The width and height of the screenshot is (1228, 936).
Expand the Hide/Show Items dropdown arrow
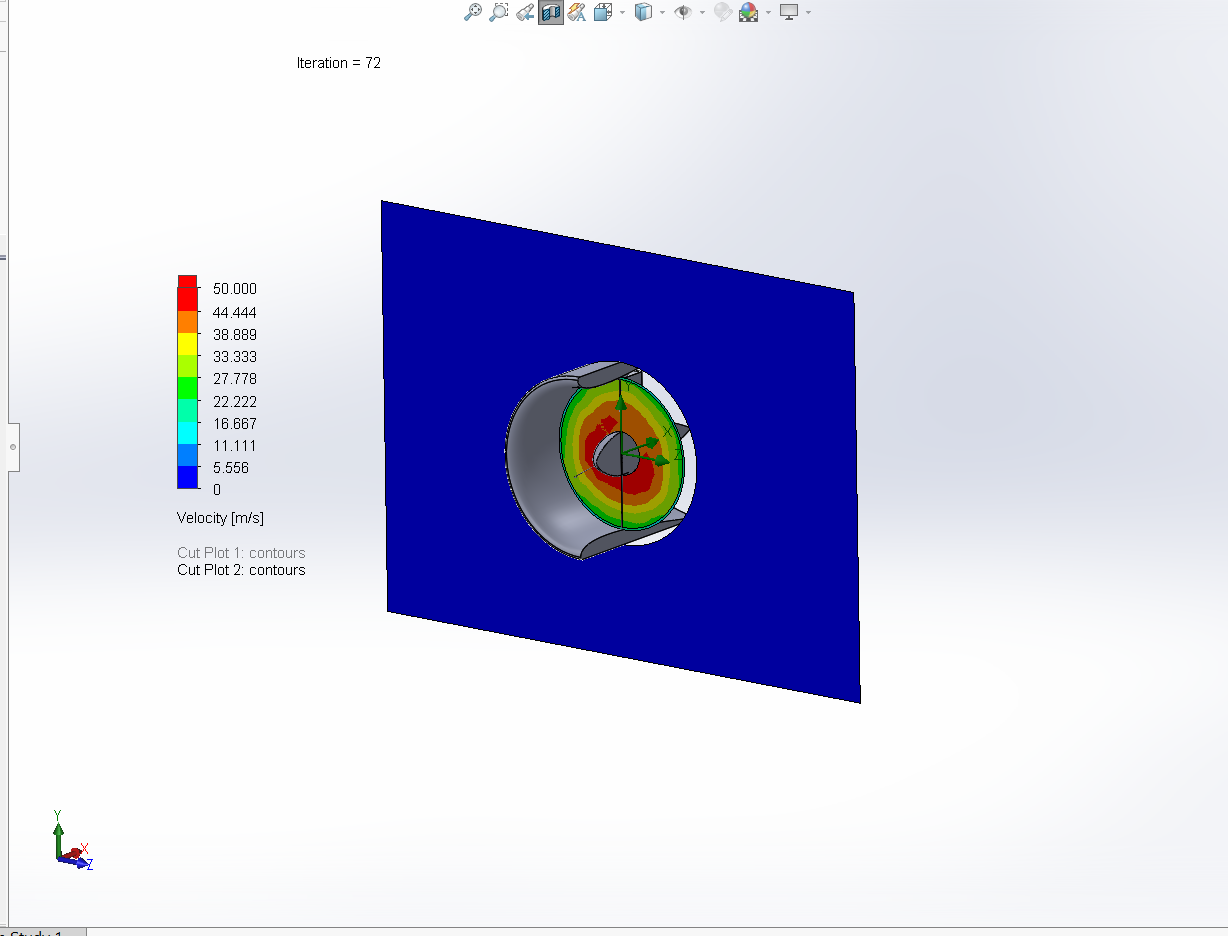pos(702,13)
